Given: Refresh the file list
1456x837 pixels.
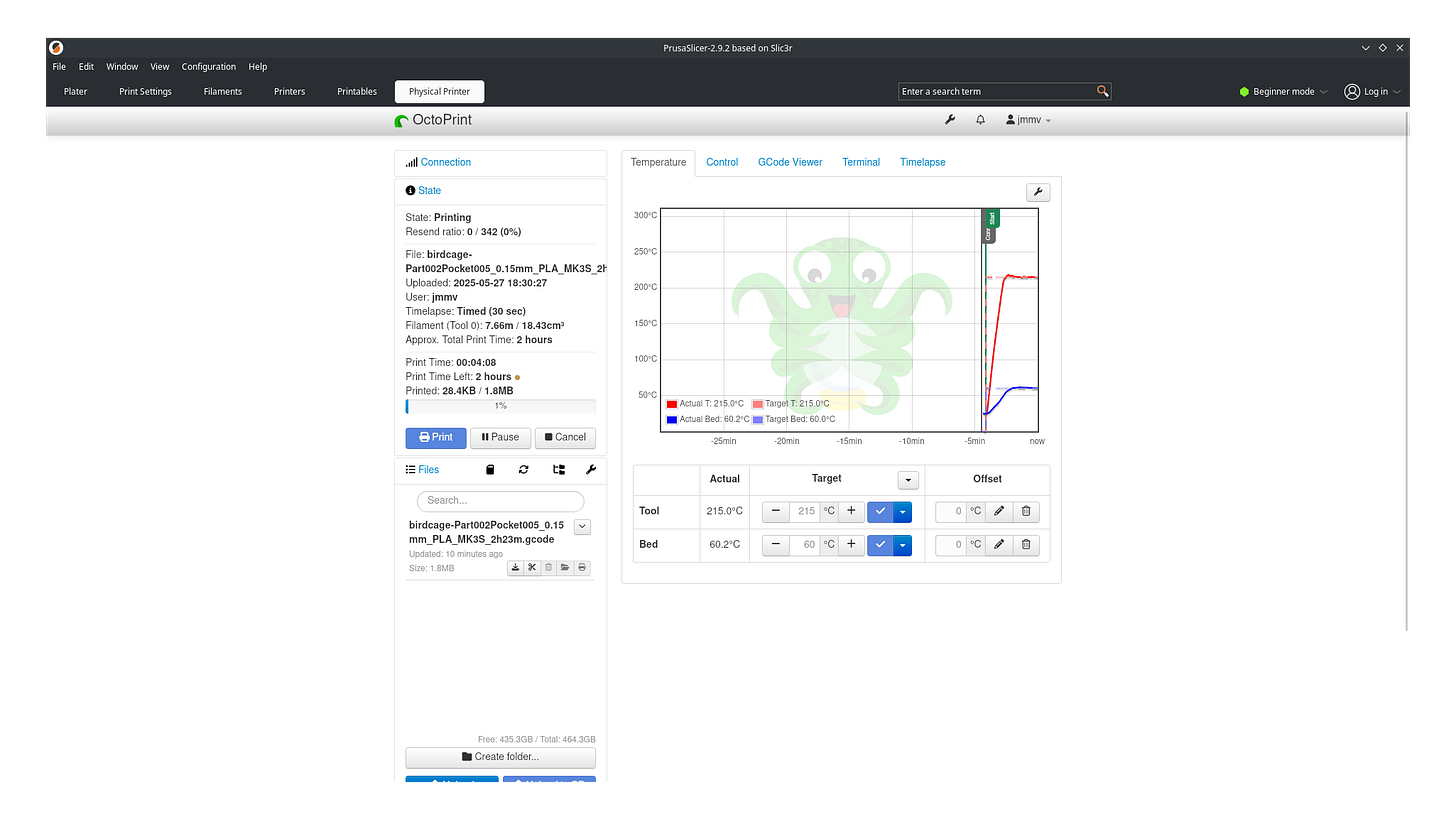Looking at the screenshot, I should coord(523,469).
